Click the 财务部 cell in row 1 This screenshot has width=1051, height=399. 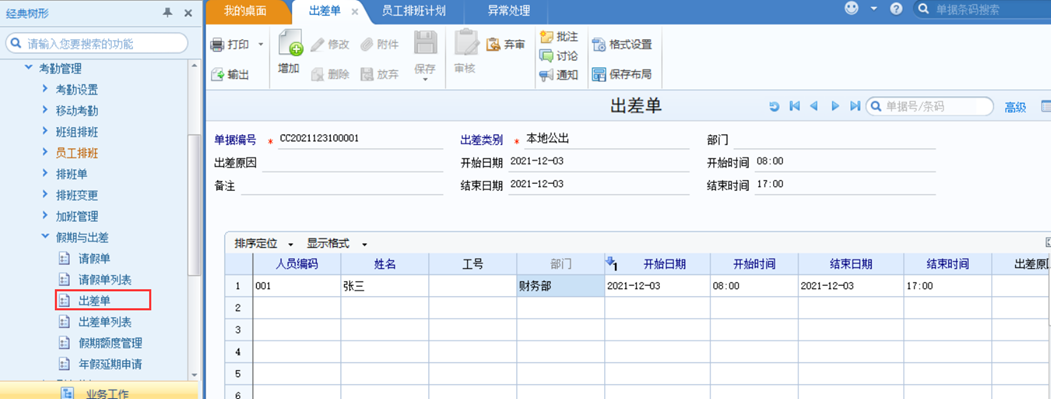point(560,286)
